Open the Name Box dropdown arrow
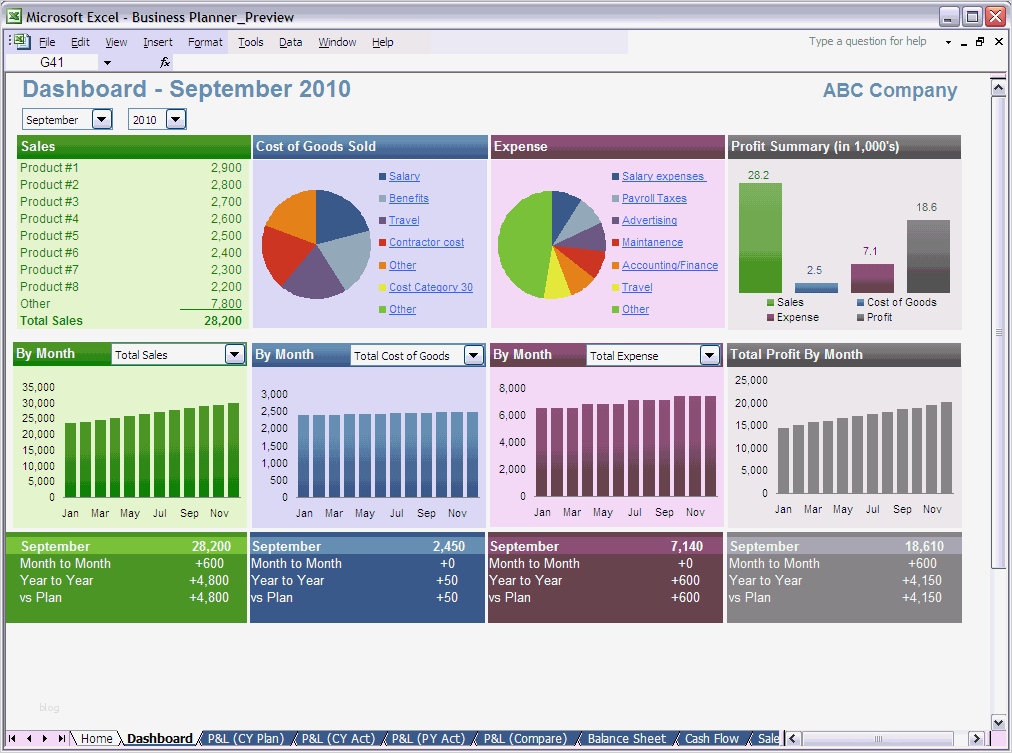Screen dimensions: 1012x753 click(x=107, y=62)
